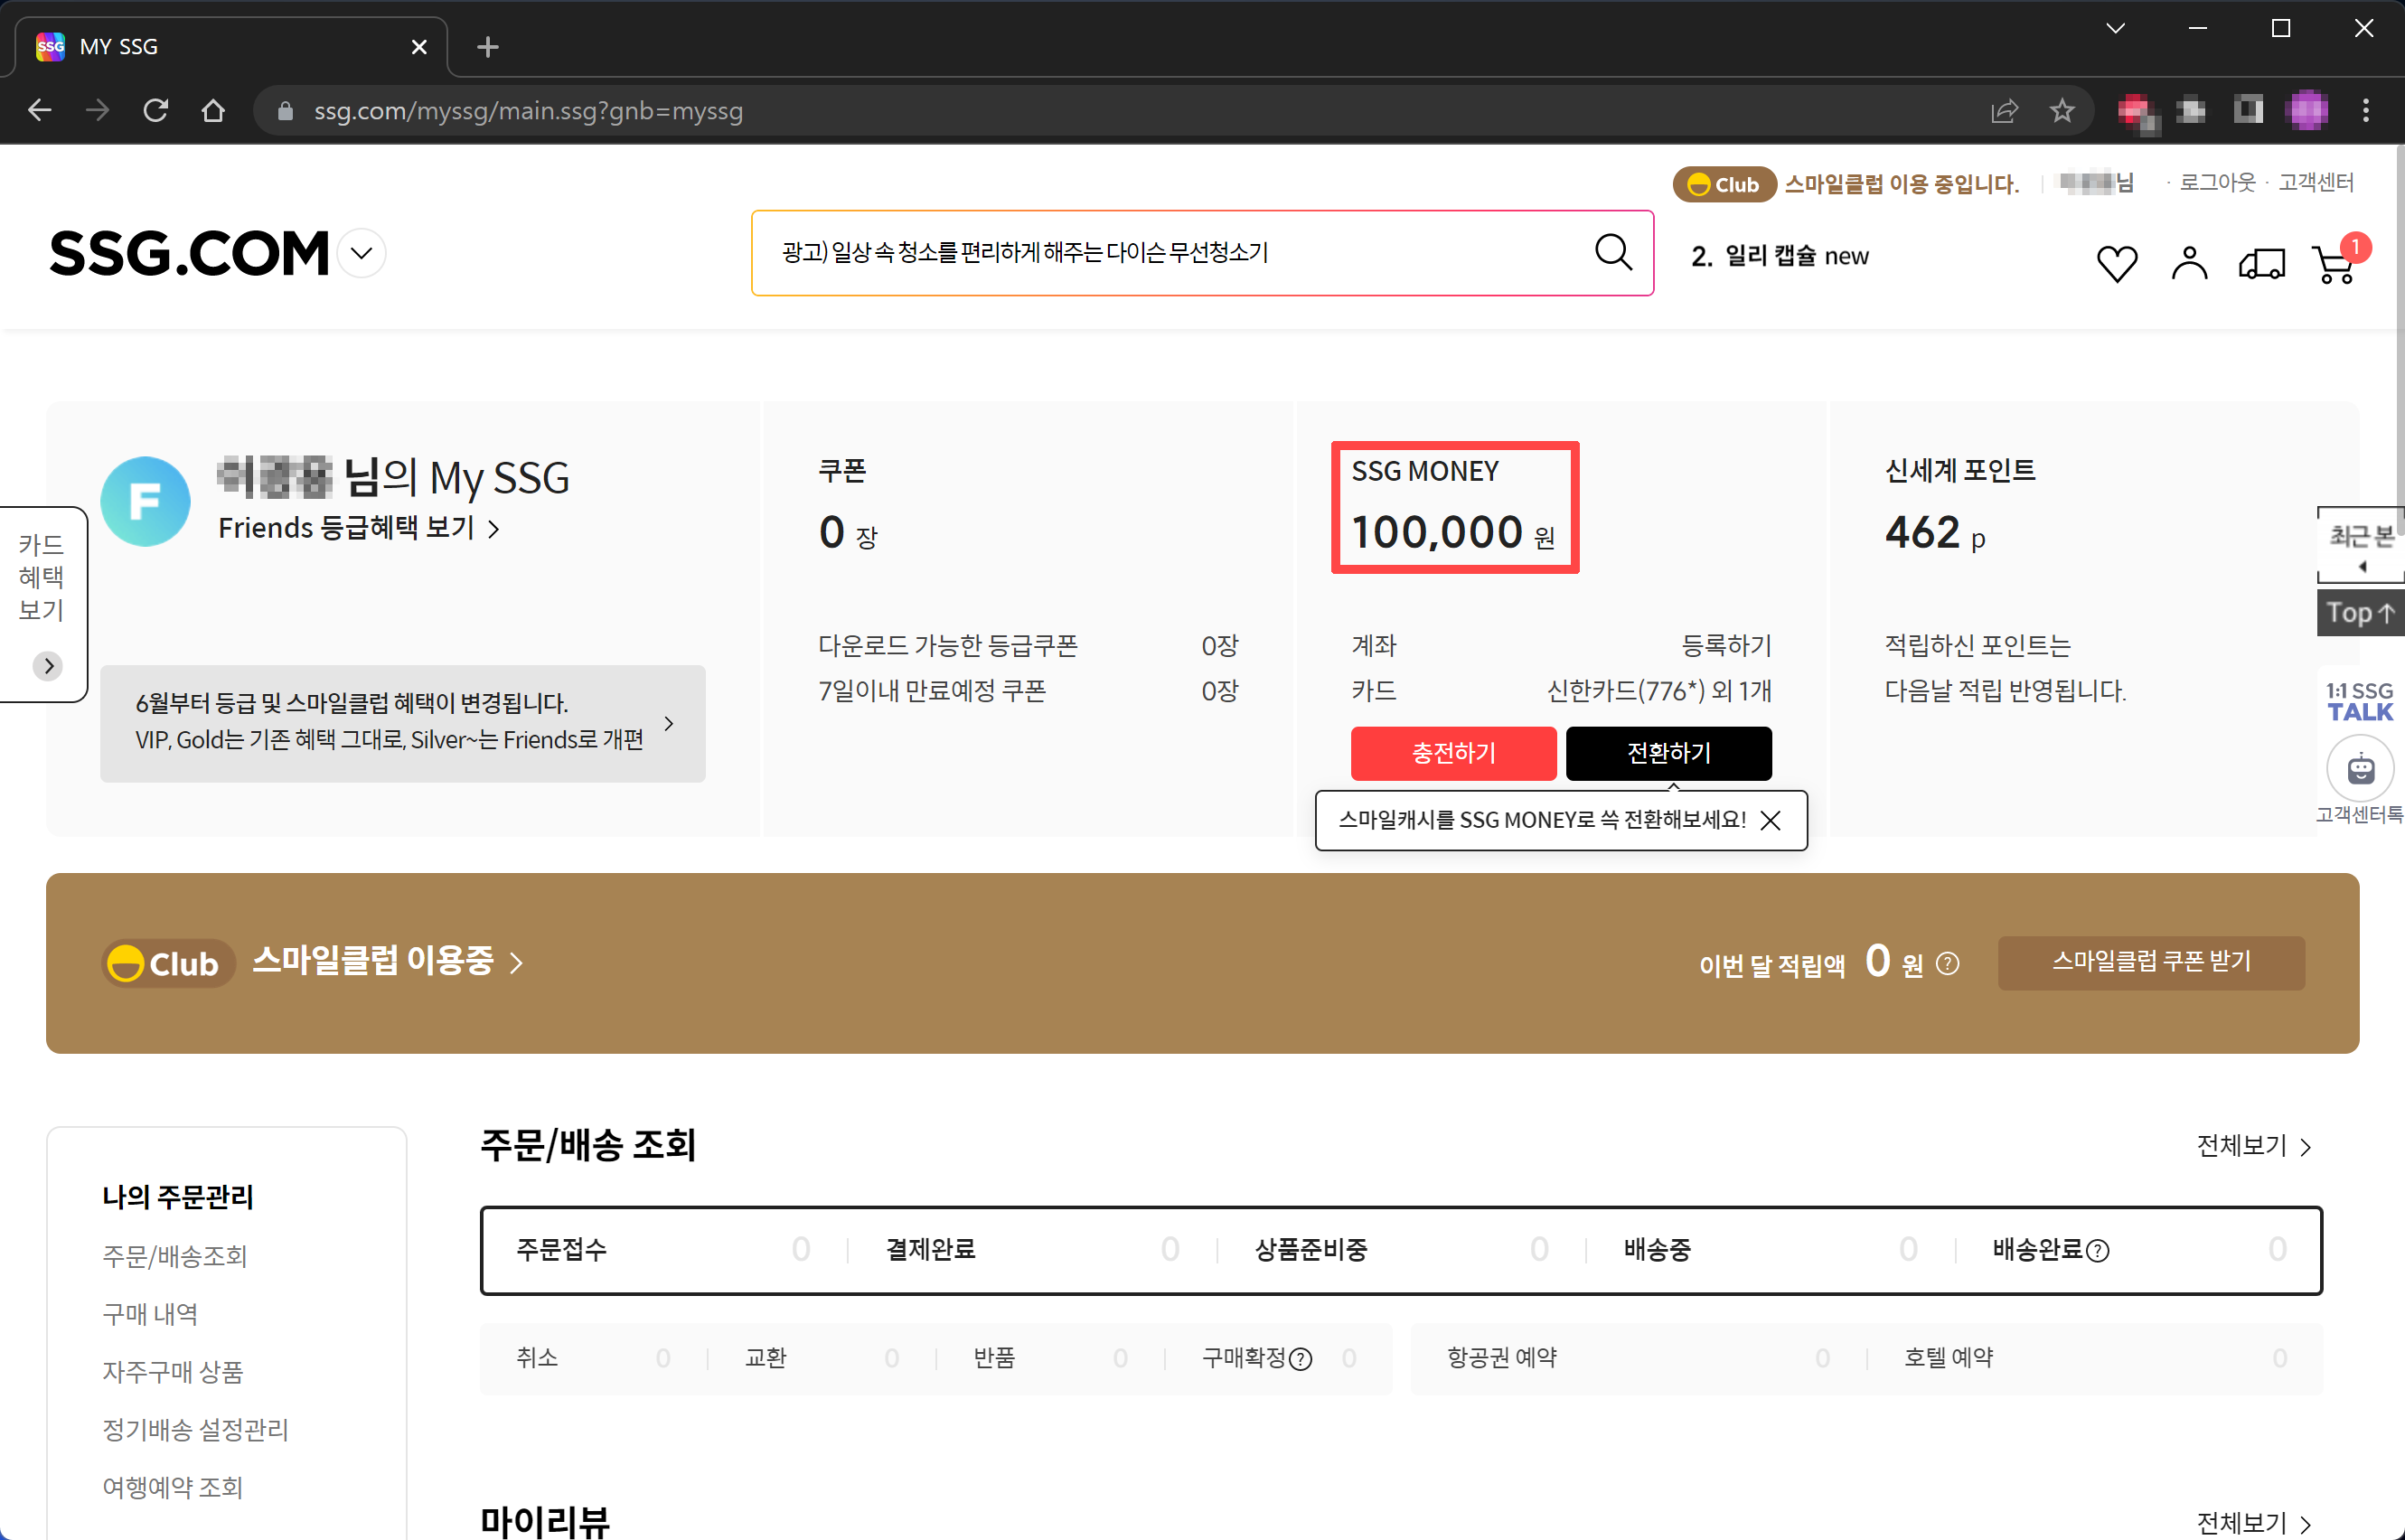The image size is (2405, 1540).
Task: Open 스마일클럽 이용중 details
Action: click(x=387, y=961)
